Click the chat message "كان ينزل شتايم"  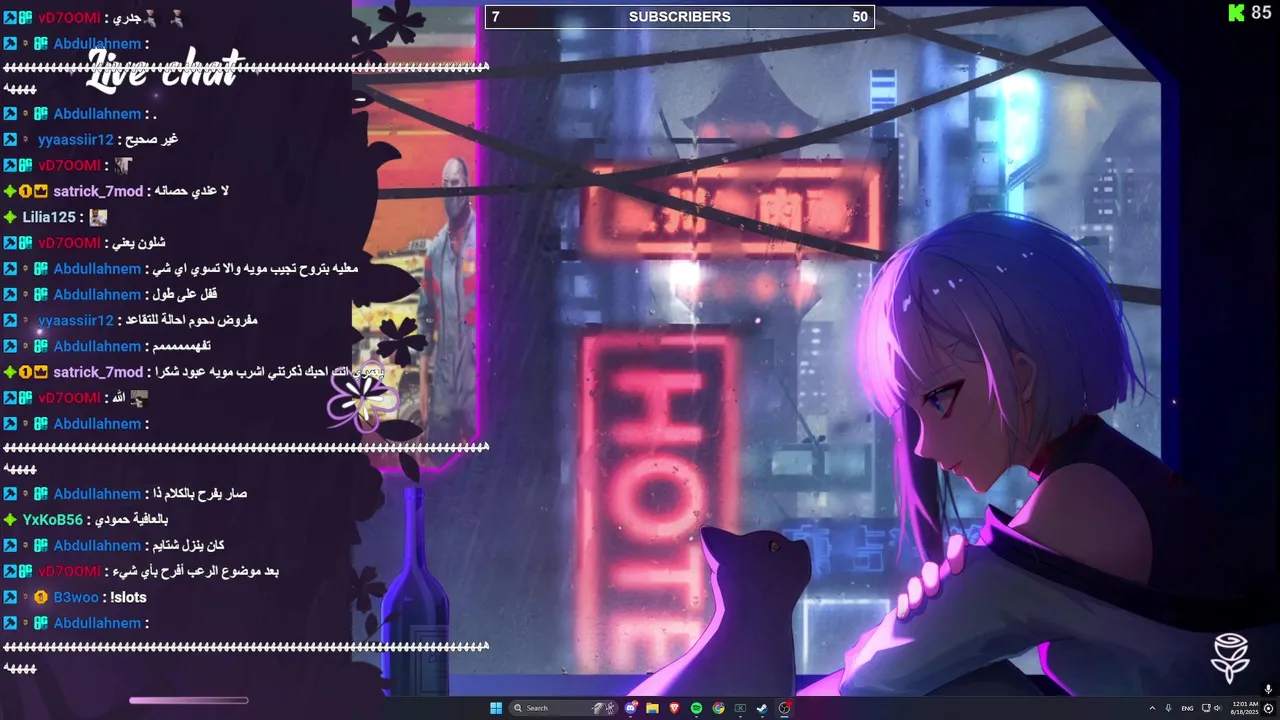[188, 546]
